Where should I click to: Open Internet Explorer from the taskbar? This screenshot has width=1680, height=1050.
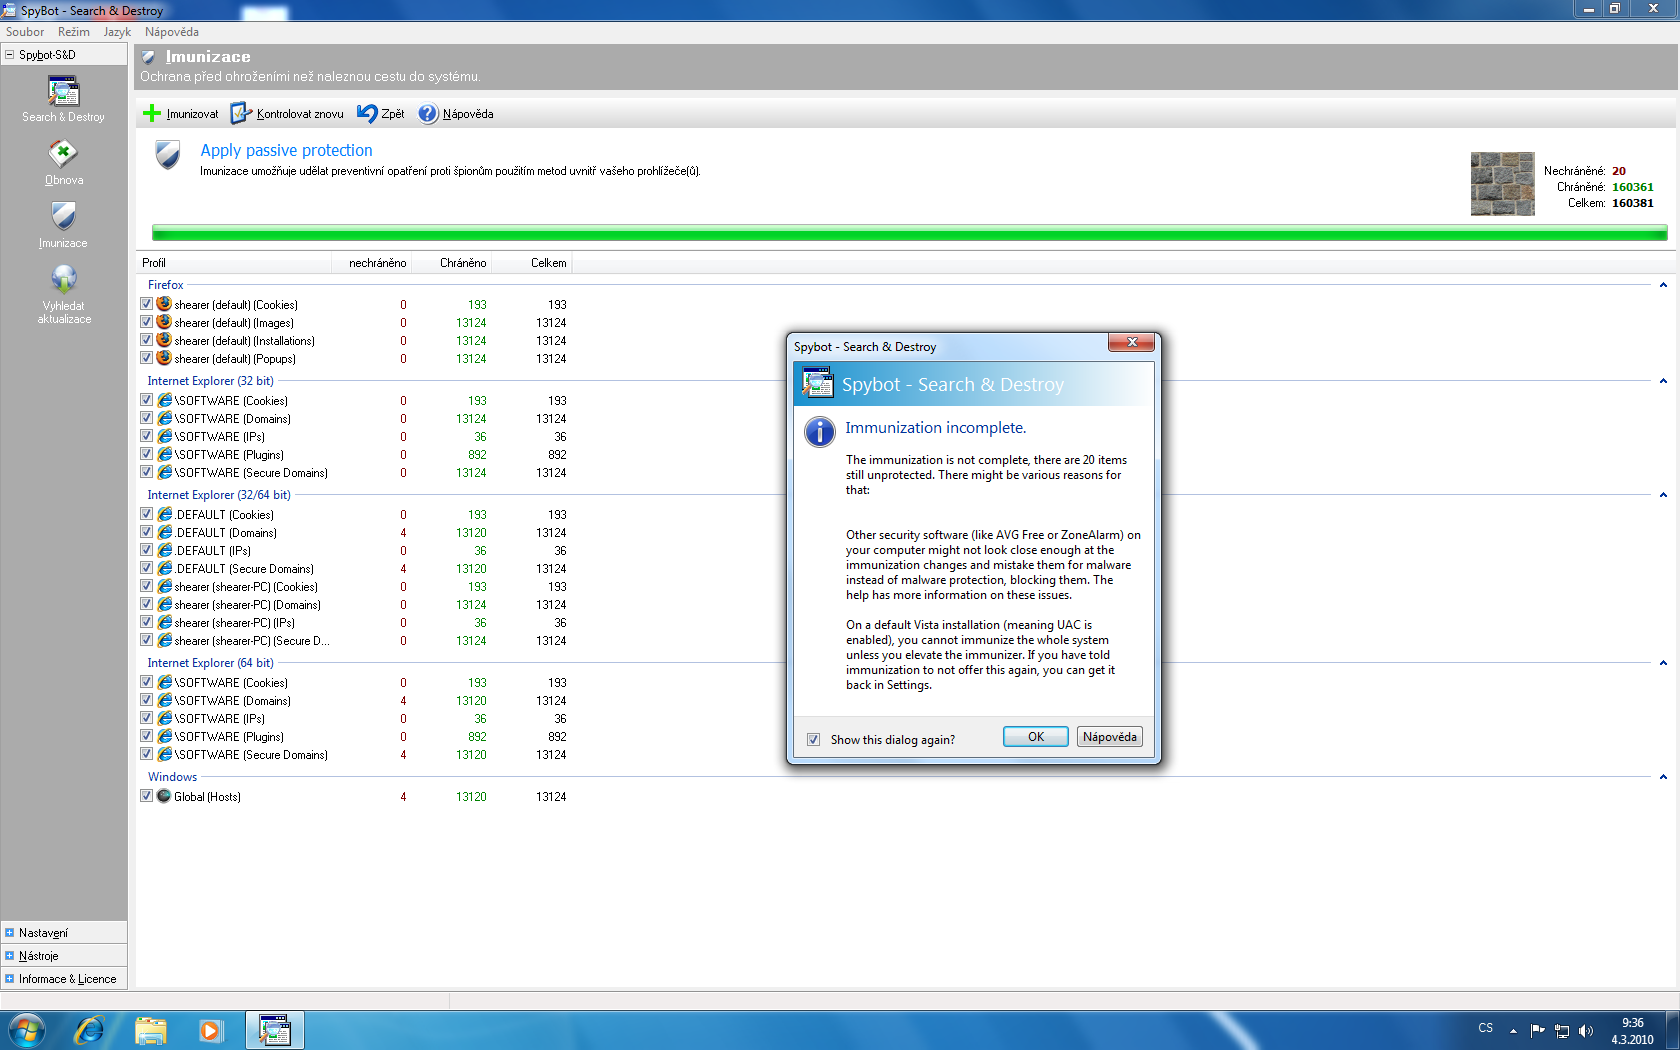89,1029
